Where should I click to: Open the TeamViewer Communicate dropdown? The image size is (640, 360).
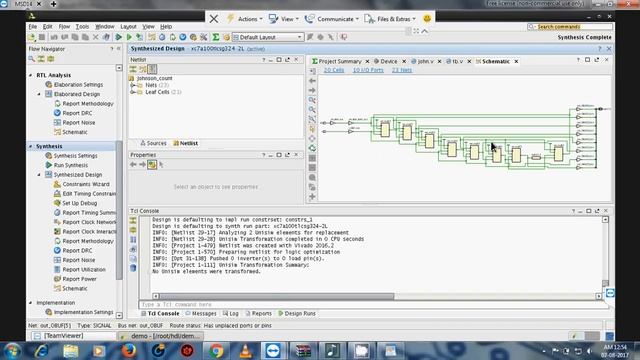(332, 19)
